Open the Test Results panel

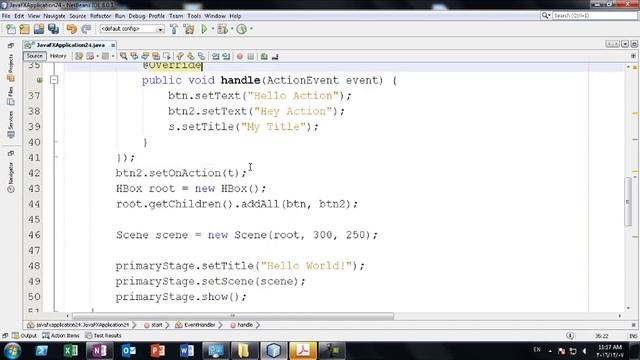(x=104, y=336)
